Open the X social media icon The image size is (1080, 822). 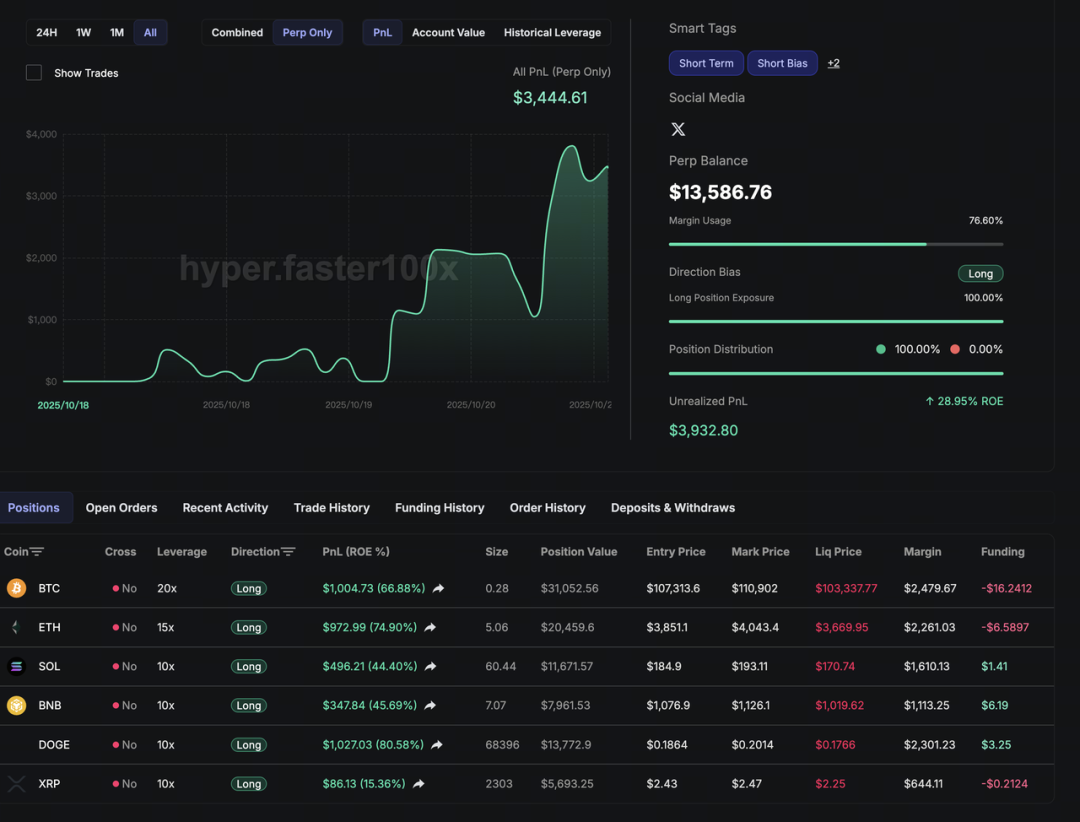coord(678,129)
